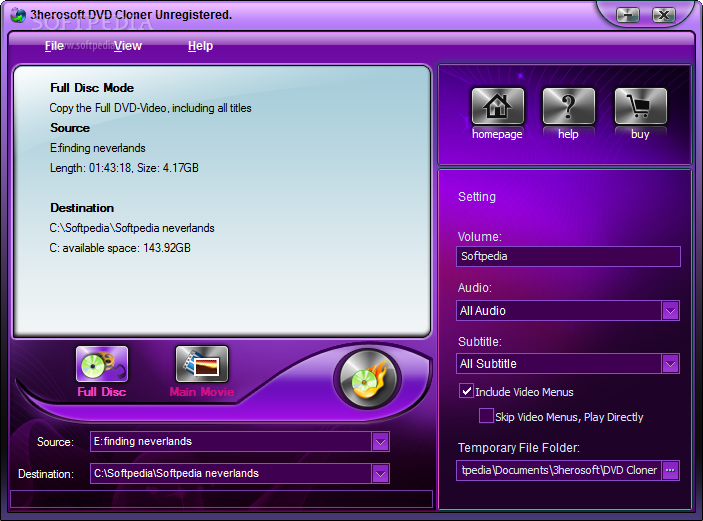Click the 'C: available space: 143.92GB' text

click(x=120, y=248)
